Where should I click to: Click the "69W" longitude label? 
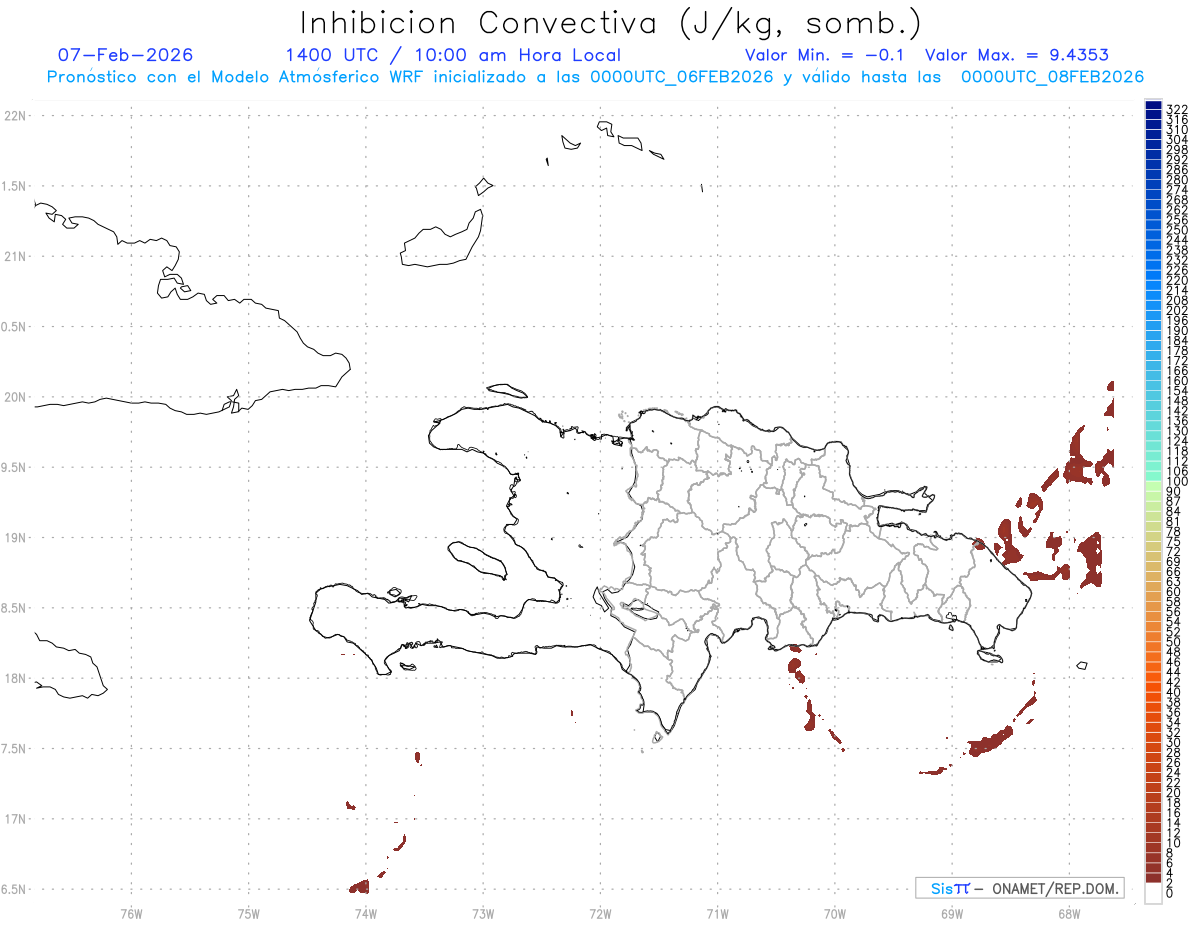[x=952, y=913]
